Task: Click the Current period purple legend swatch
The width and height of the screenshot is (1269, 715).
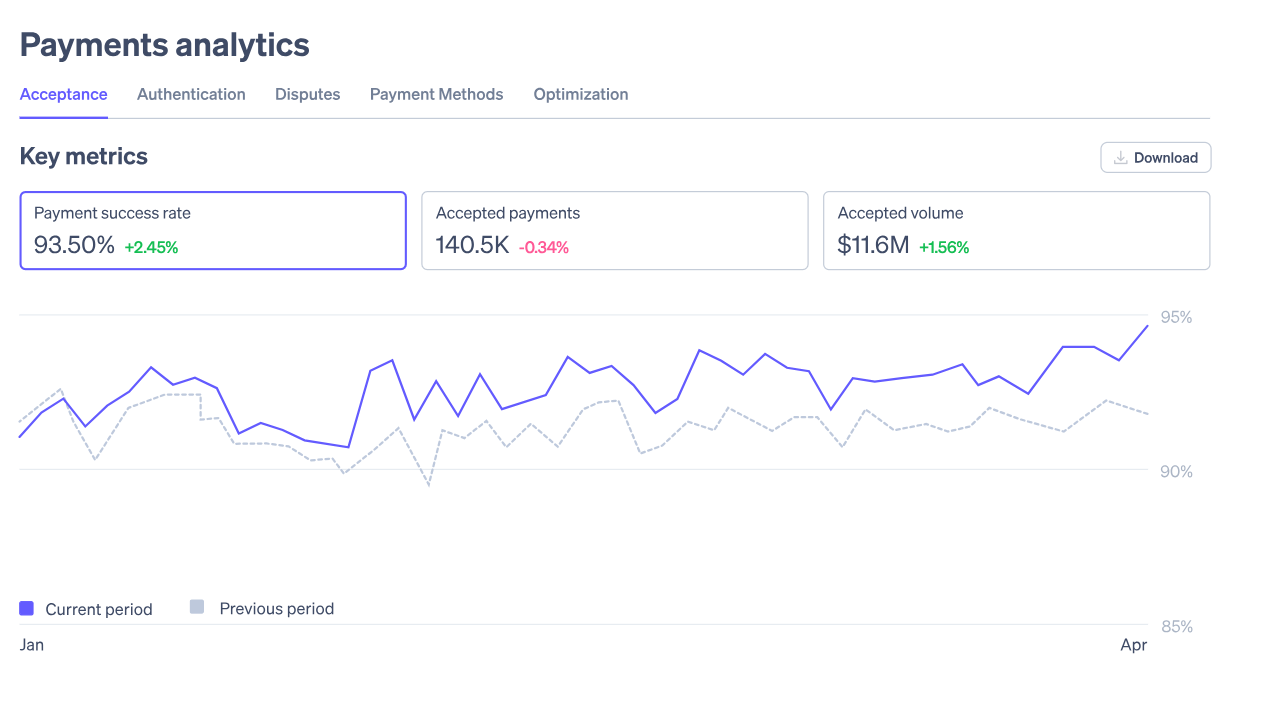Action: [x=27, y=608]
